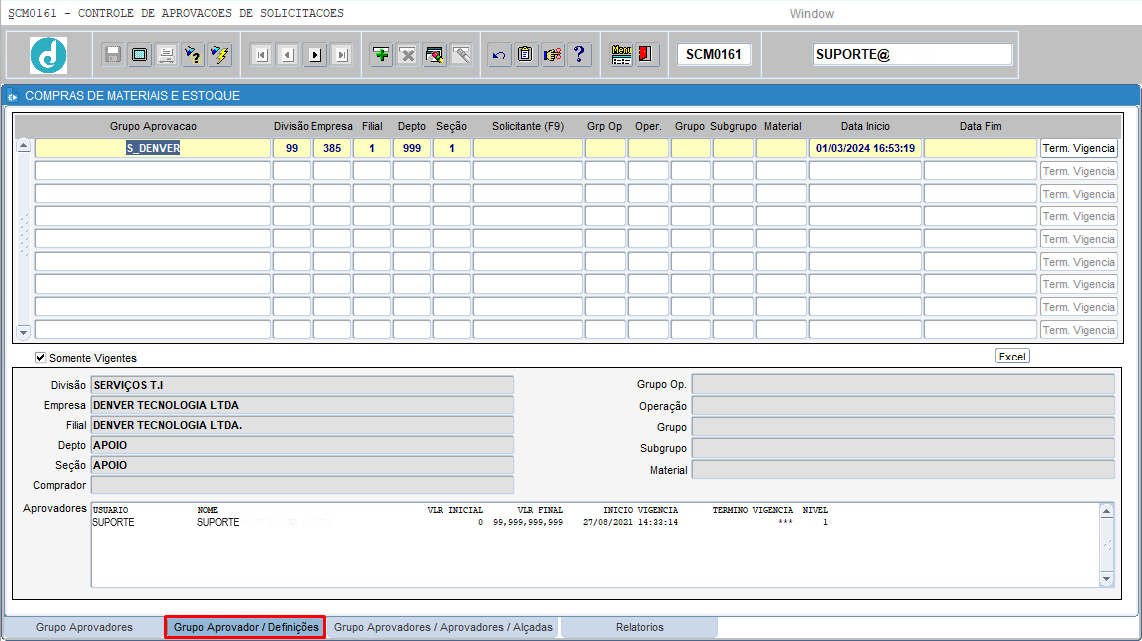Viewport: 1142px width, 641px height.
Task: Open the Relatorios tab
Action: 639,627
